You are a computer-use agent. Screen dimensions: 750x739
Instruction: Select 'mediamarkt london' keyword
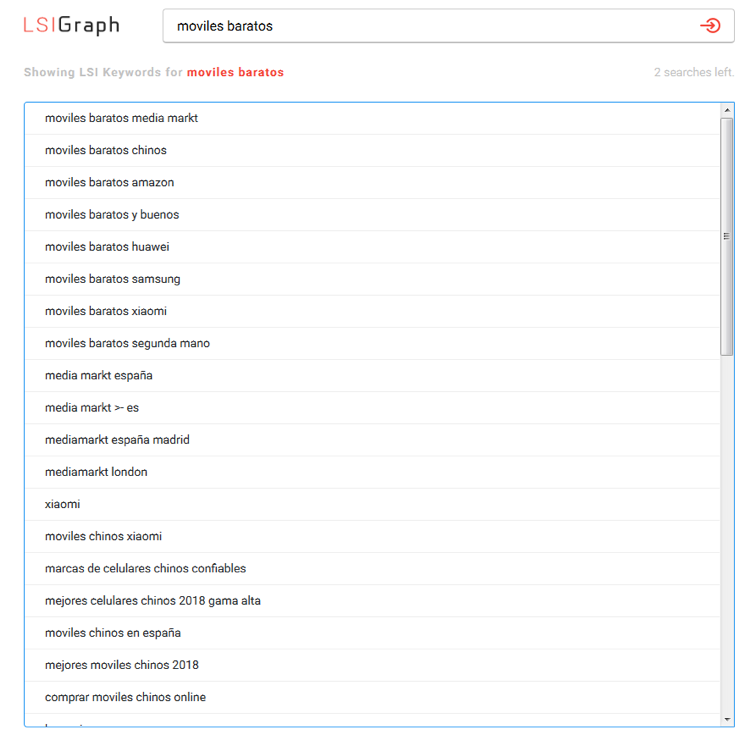click(373, 472)
